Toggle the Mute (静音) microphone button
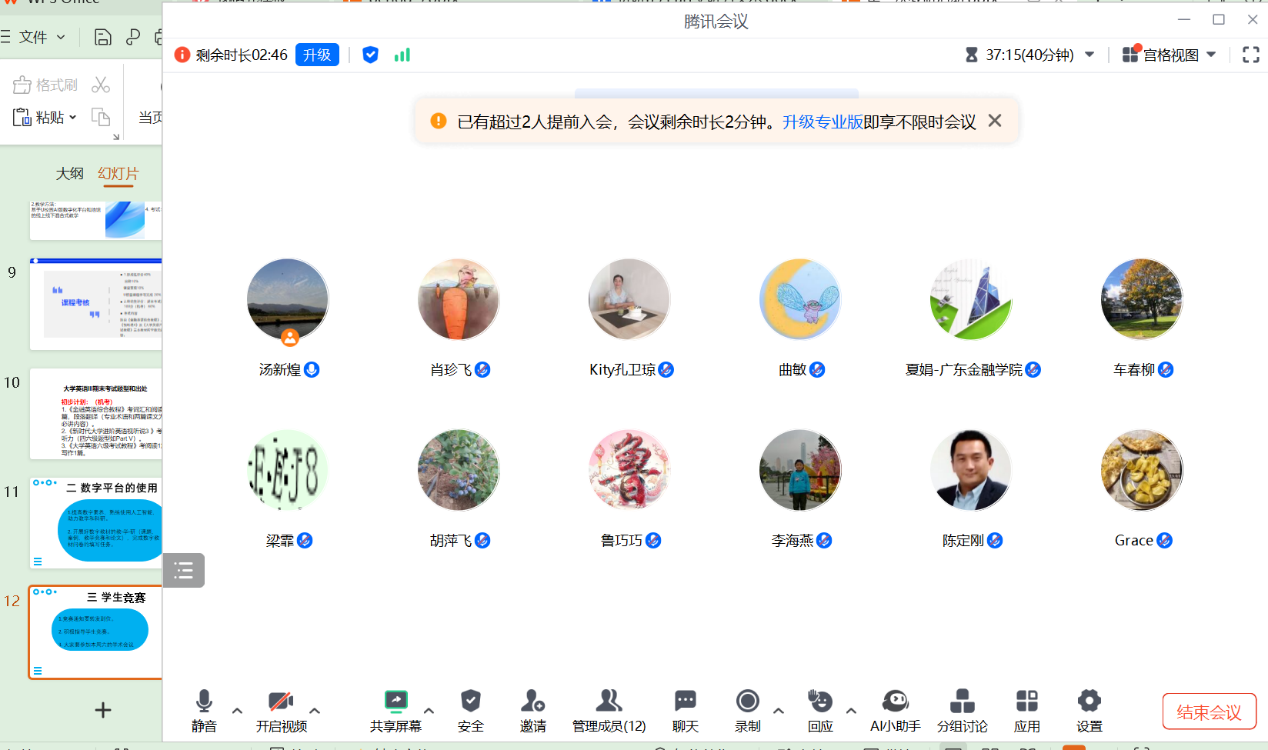This screenshot has height=750, width=1268. [204, 702]
